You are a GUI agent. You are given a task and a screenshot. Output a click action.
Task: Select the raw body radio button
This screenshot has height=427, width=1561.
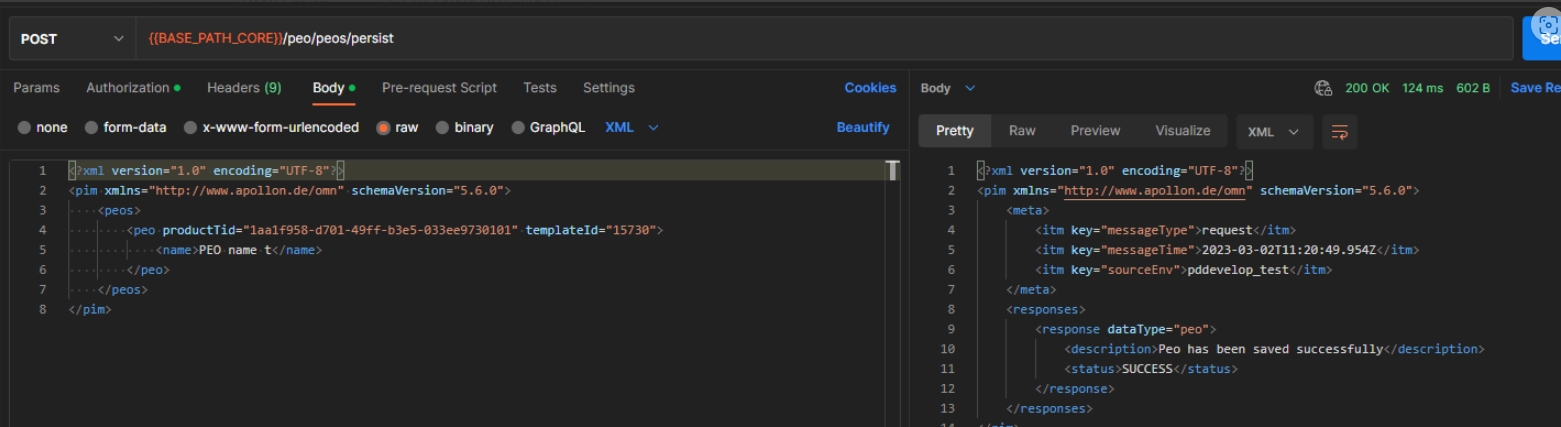pyautogui.click(x=383, y=127)
